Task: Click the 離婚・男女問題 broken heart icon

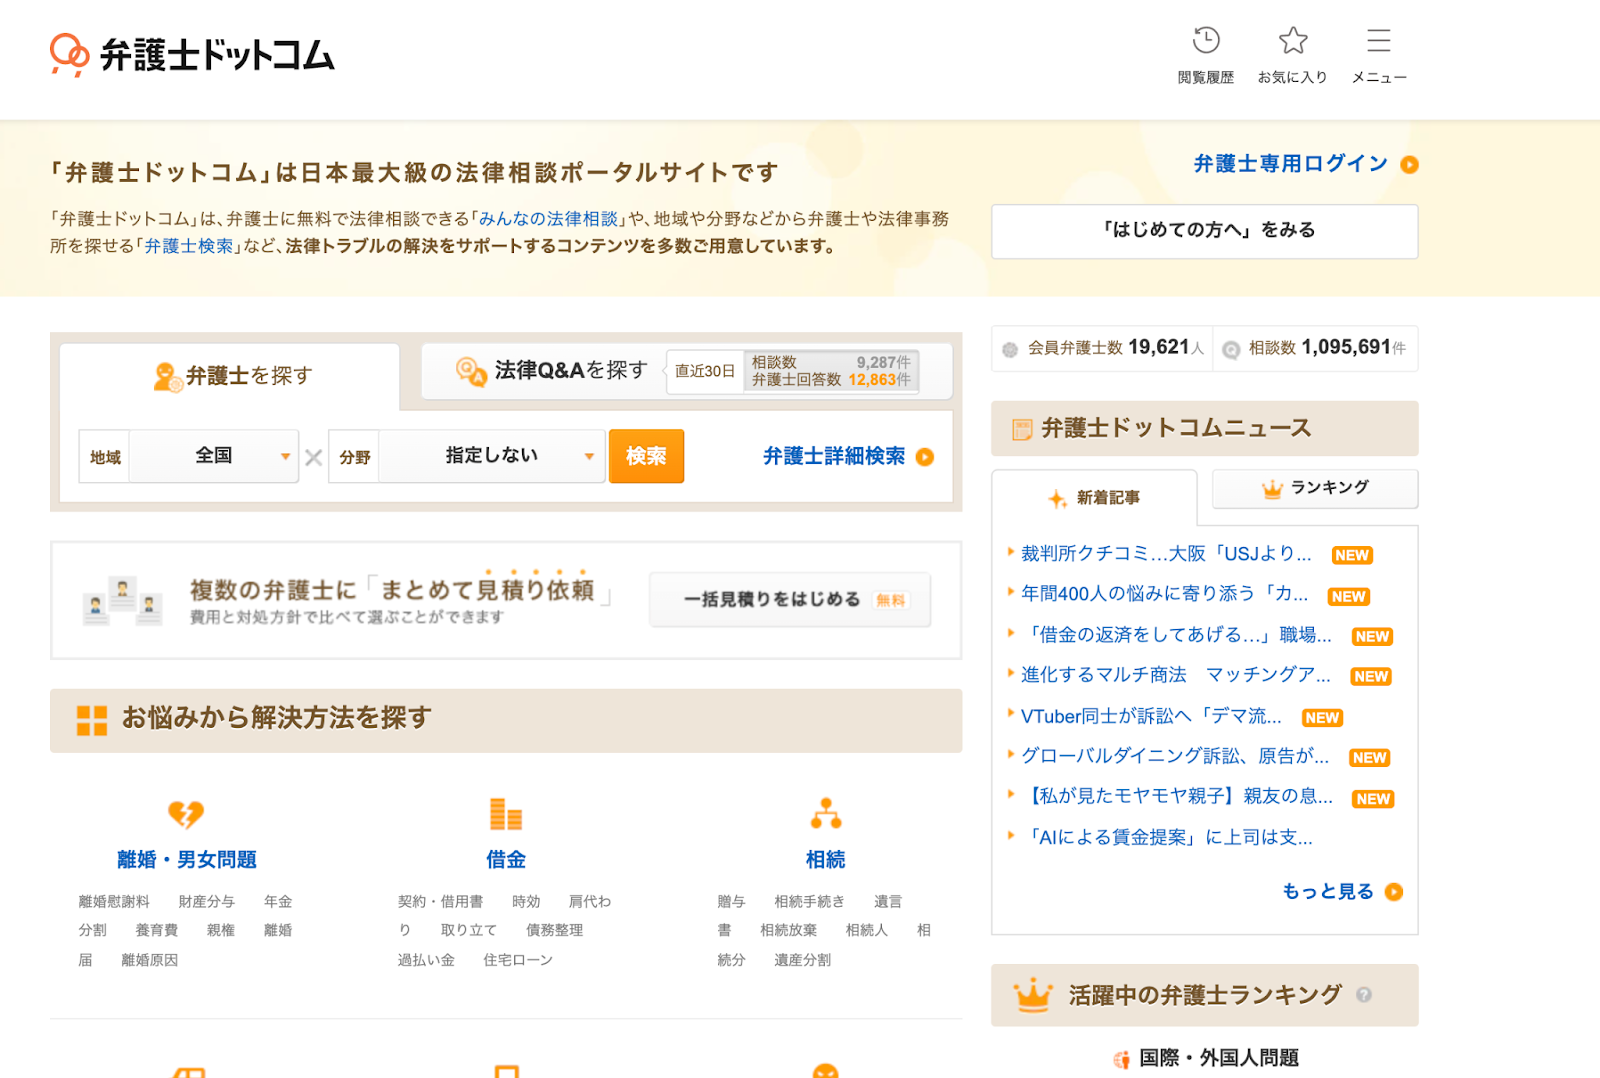Action: pyautogui.click(x=186, y=814)
